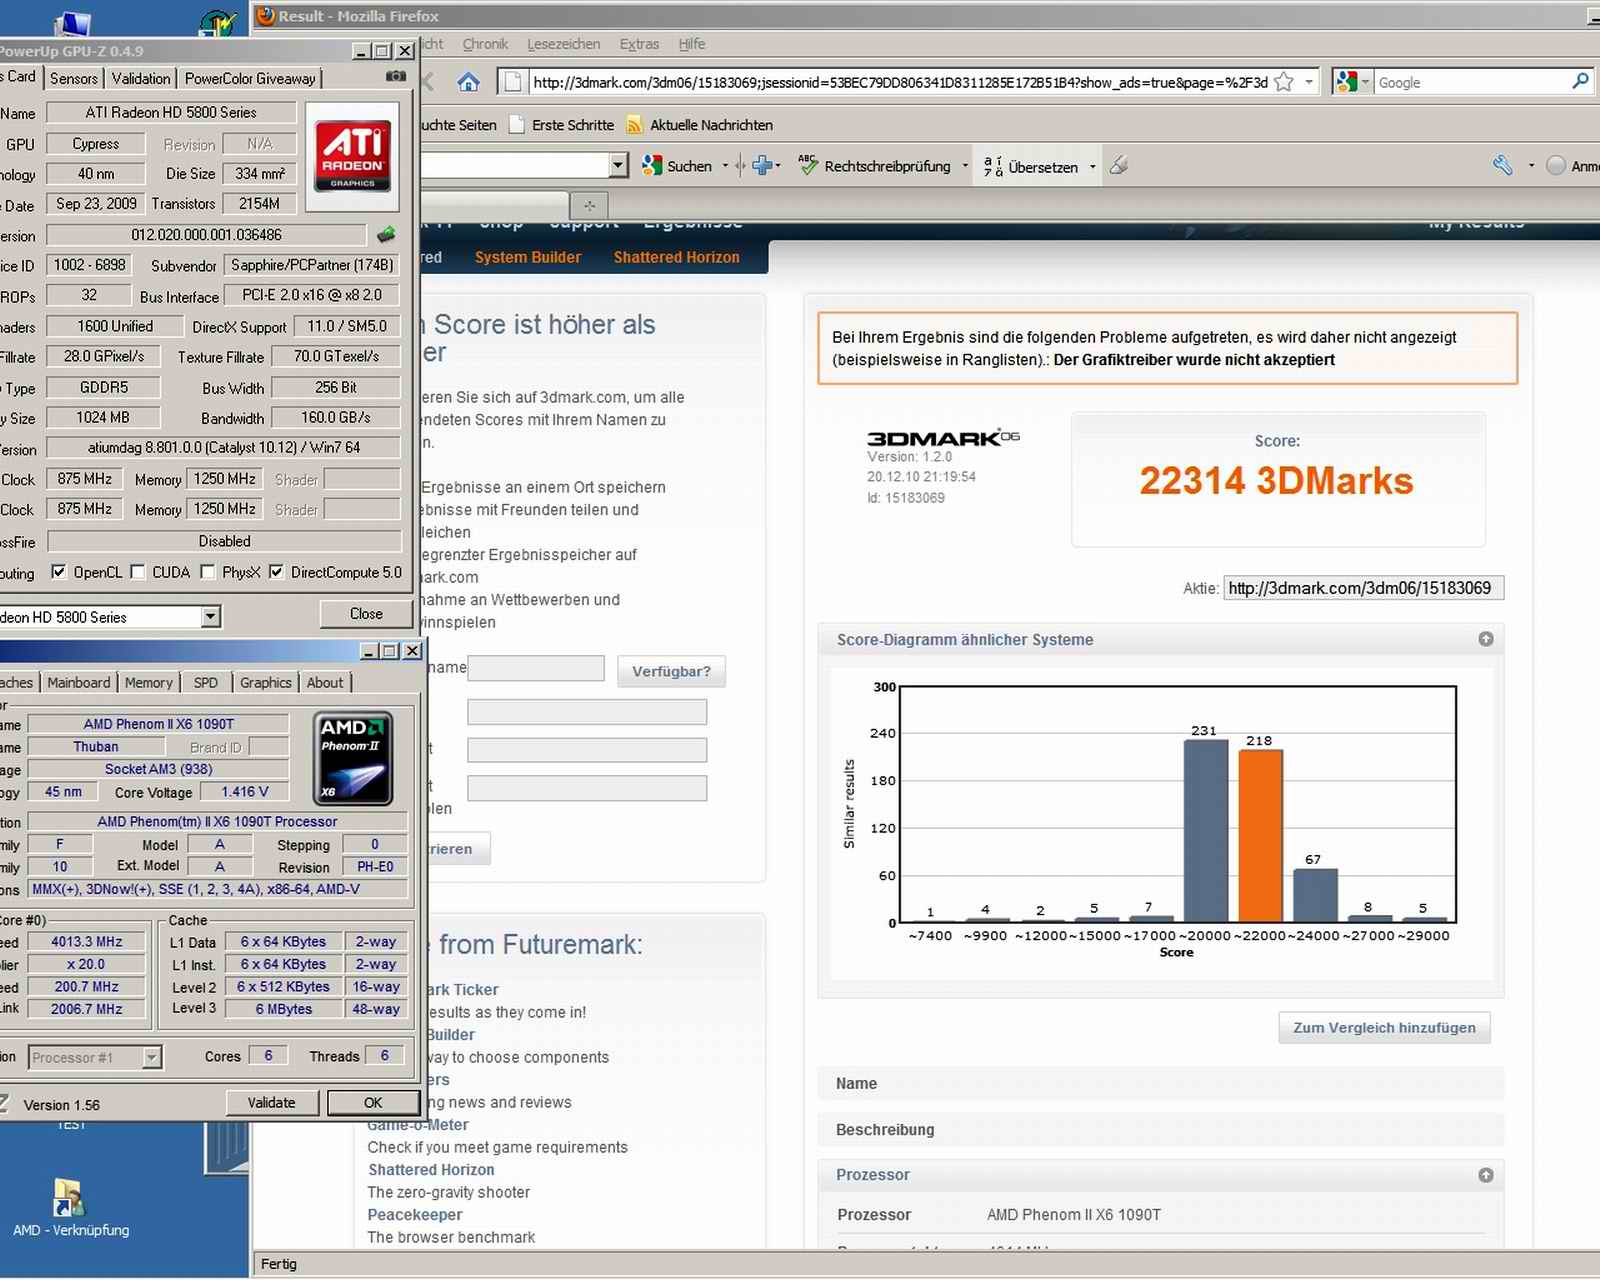
Task: Click the AMD Phenom II logo in CPU-Z
Action: click(353, 758)
